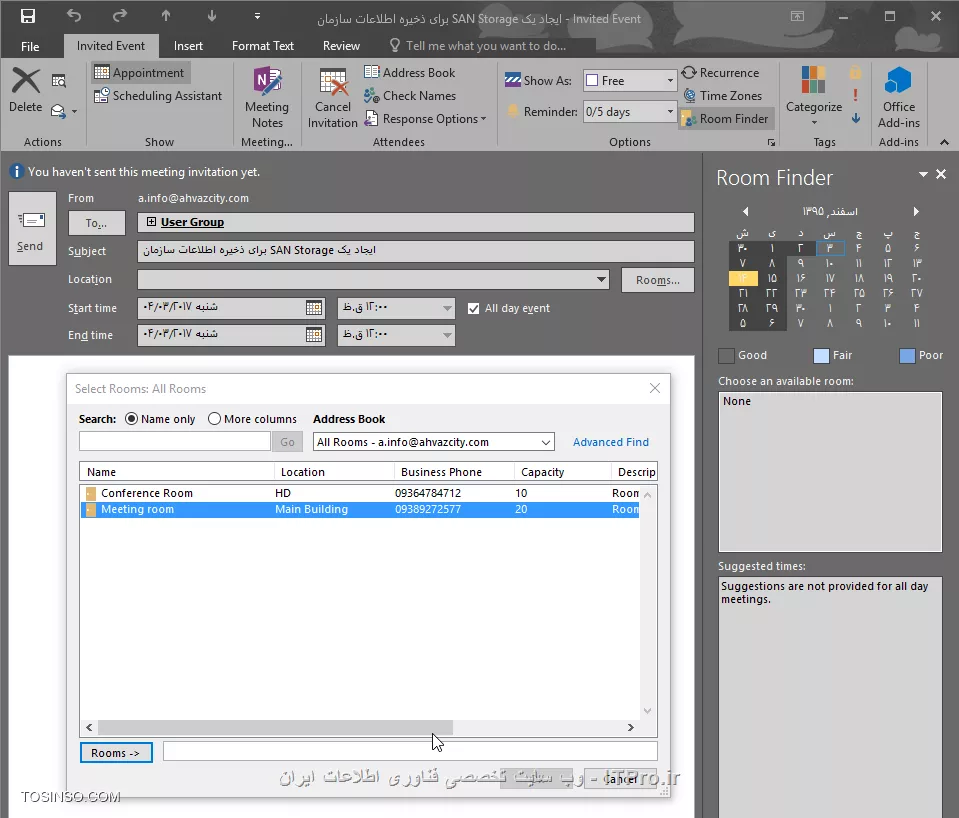The width and height of the screenshot is (959, 818).
Task: Sort by Capacity column header
Action: [561, 472]
